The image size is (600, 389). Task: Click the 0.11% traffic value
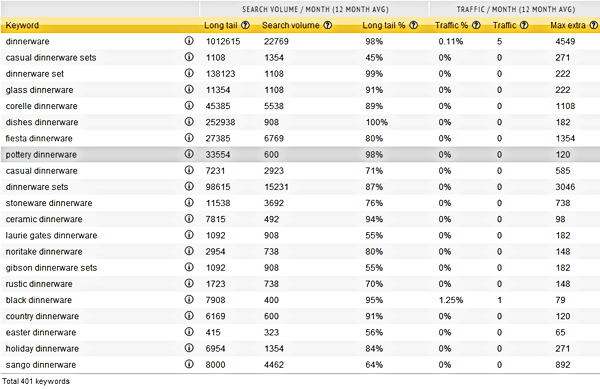pyautogui.click(x=451, y=41)
